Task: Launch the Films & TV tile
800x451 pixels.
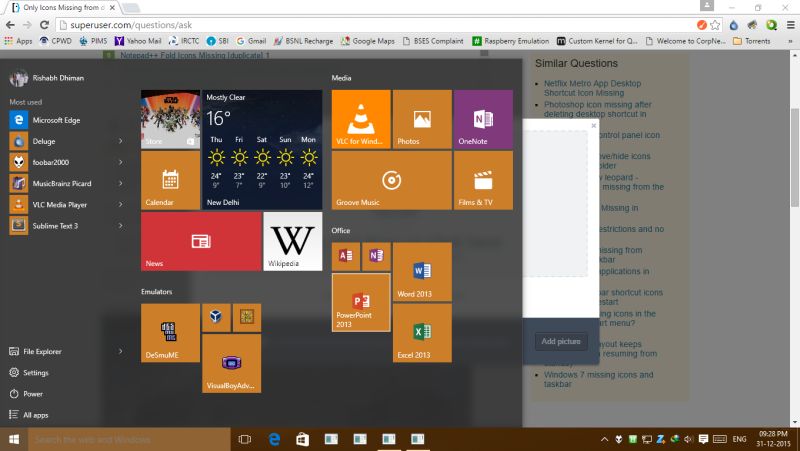Action: [x=483, y=180]
